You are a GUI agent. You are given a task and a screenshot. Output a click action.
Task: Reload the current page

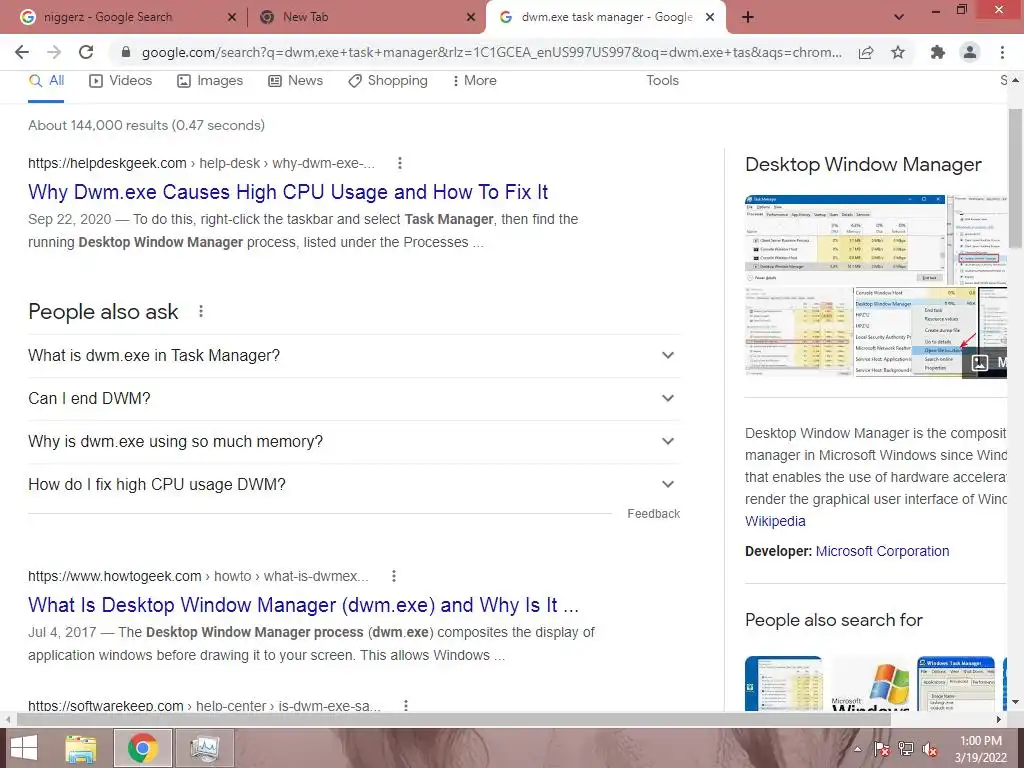coord(86,52)
